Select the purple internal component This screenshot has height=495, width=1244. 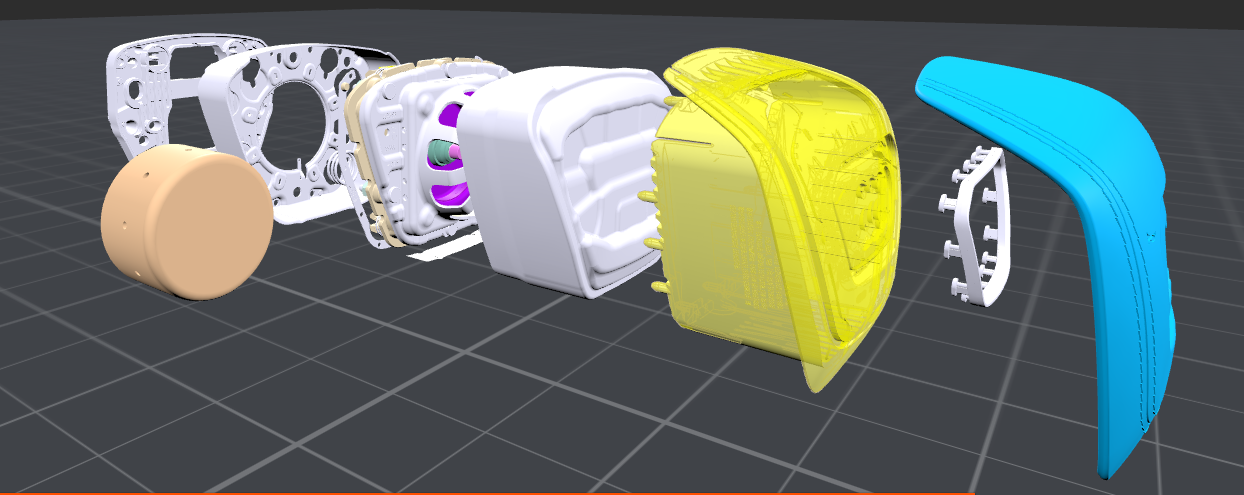tap(452, 193)
